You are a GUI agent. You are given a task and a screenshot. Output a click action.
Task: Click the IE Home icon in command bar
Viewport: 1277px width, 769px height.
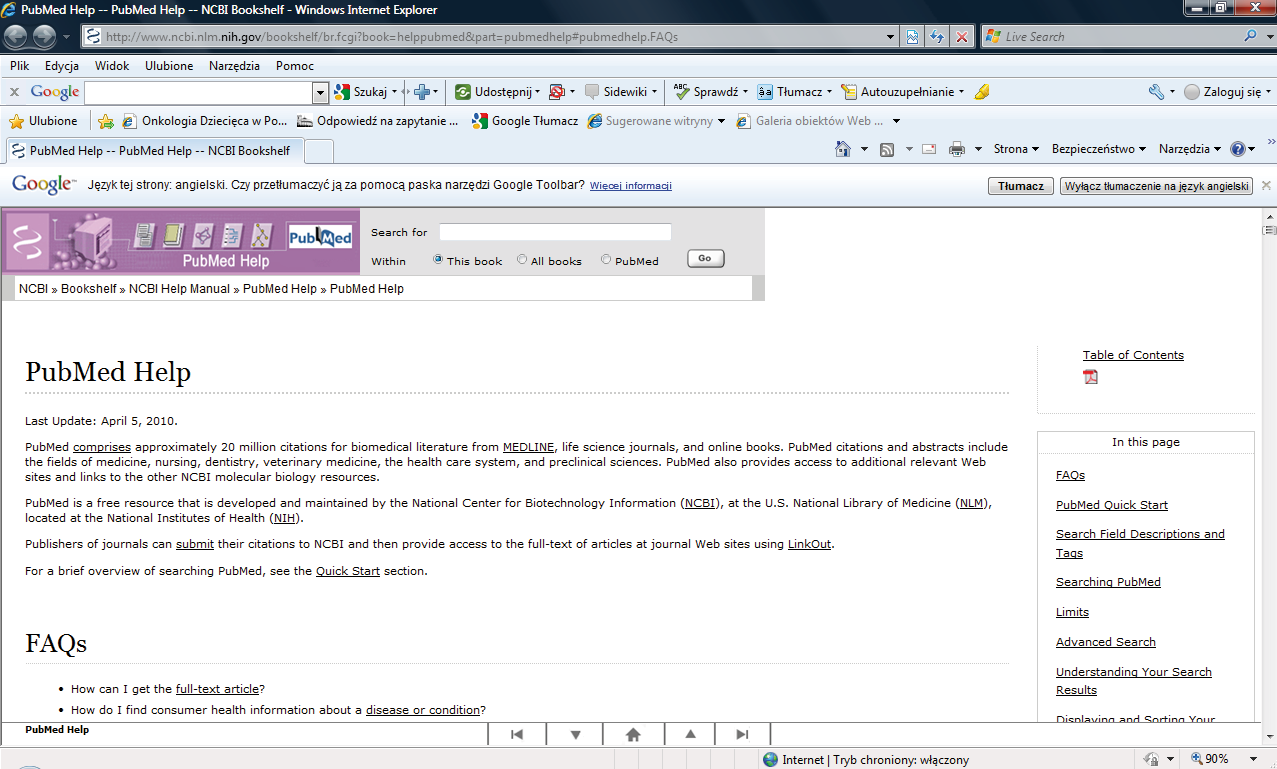click(843, 149)
